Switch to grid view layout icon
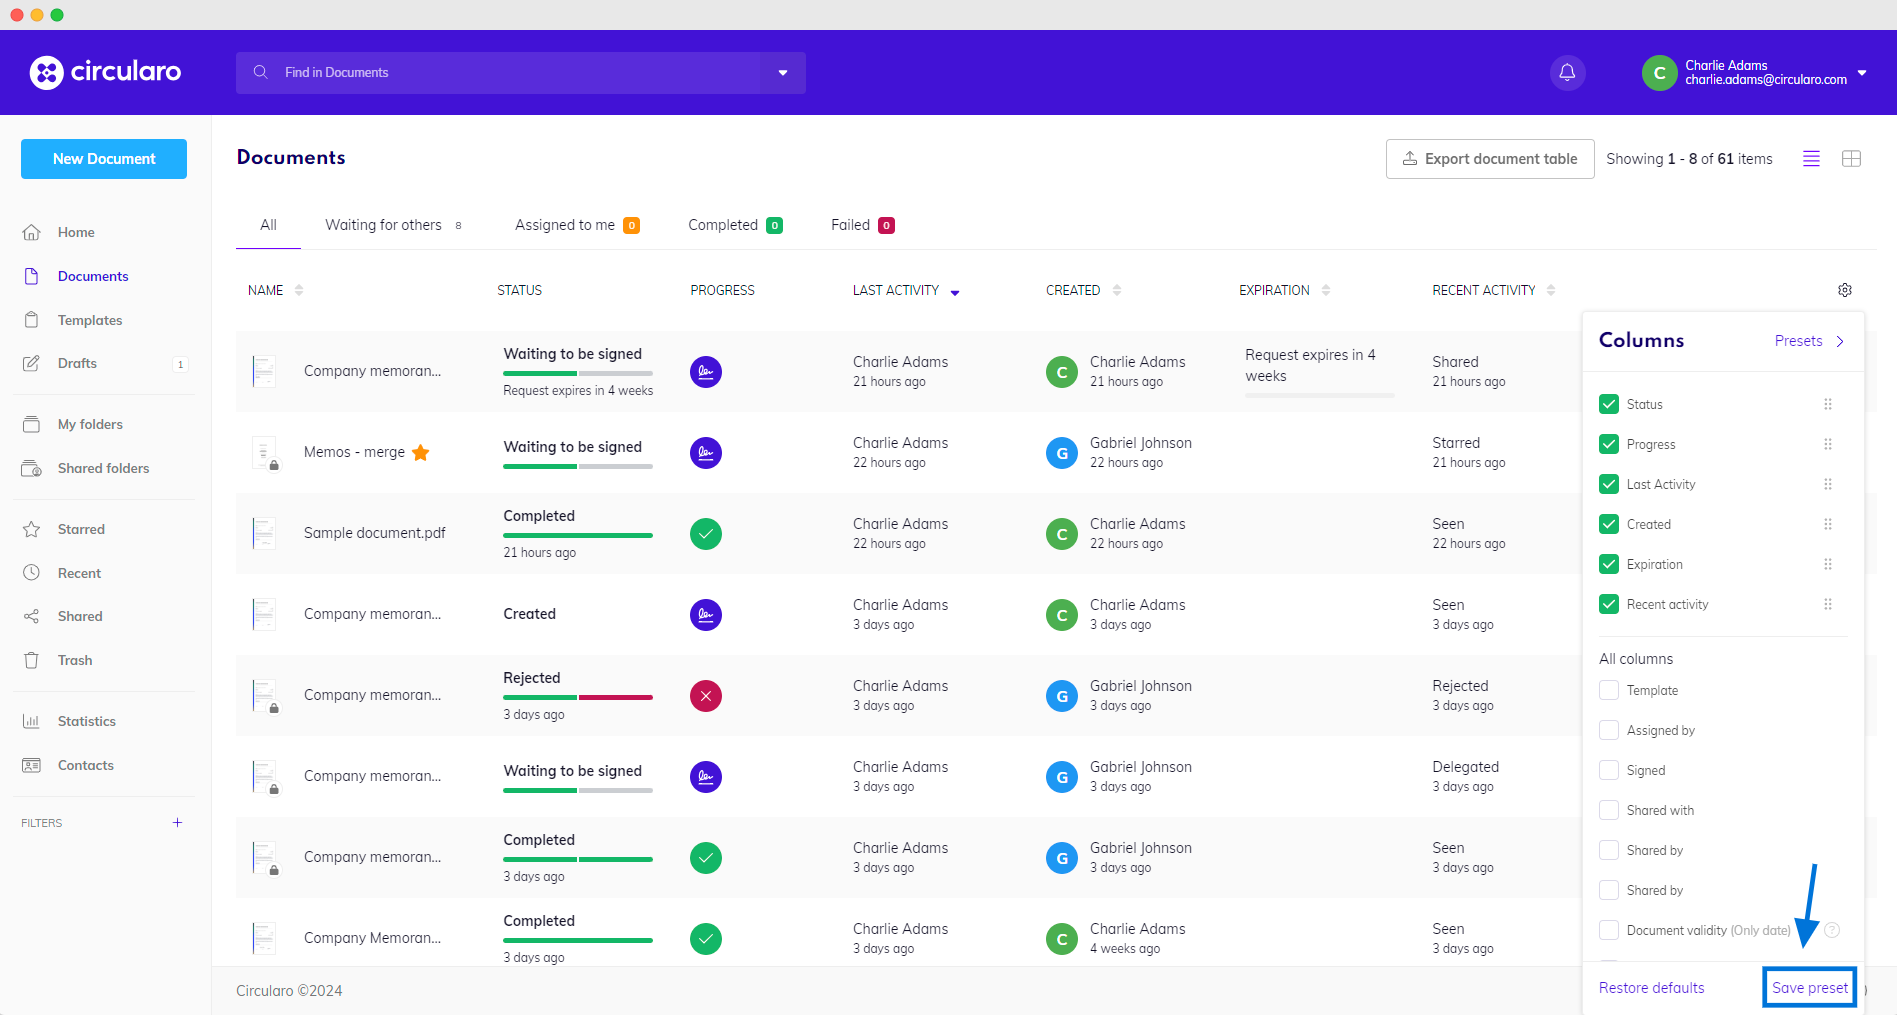The height and width of the screenshot is (1015, 1897). [1851, 159]
